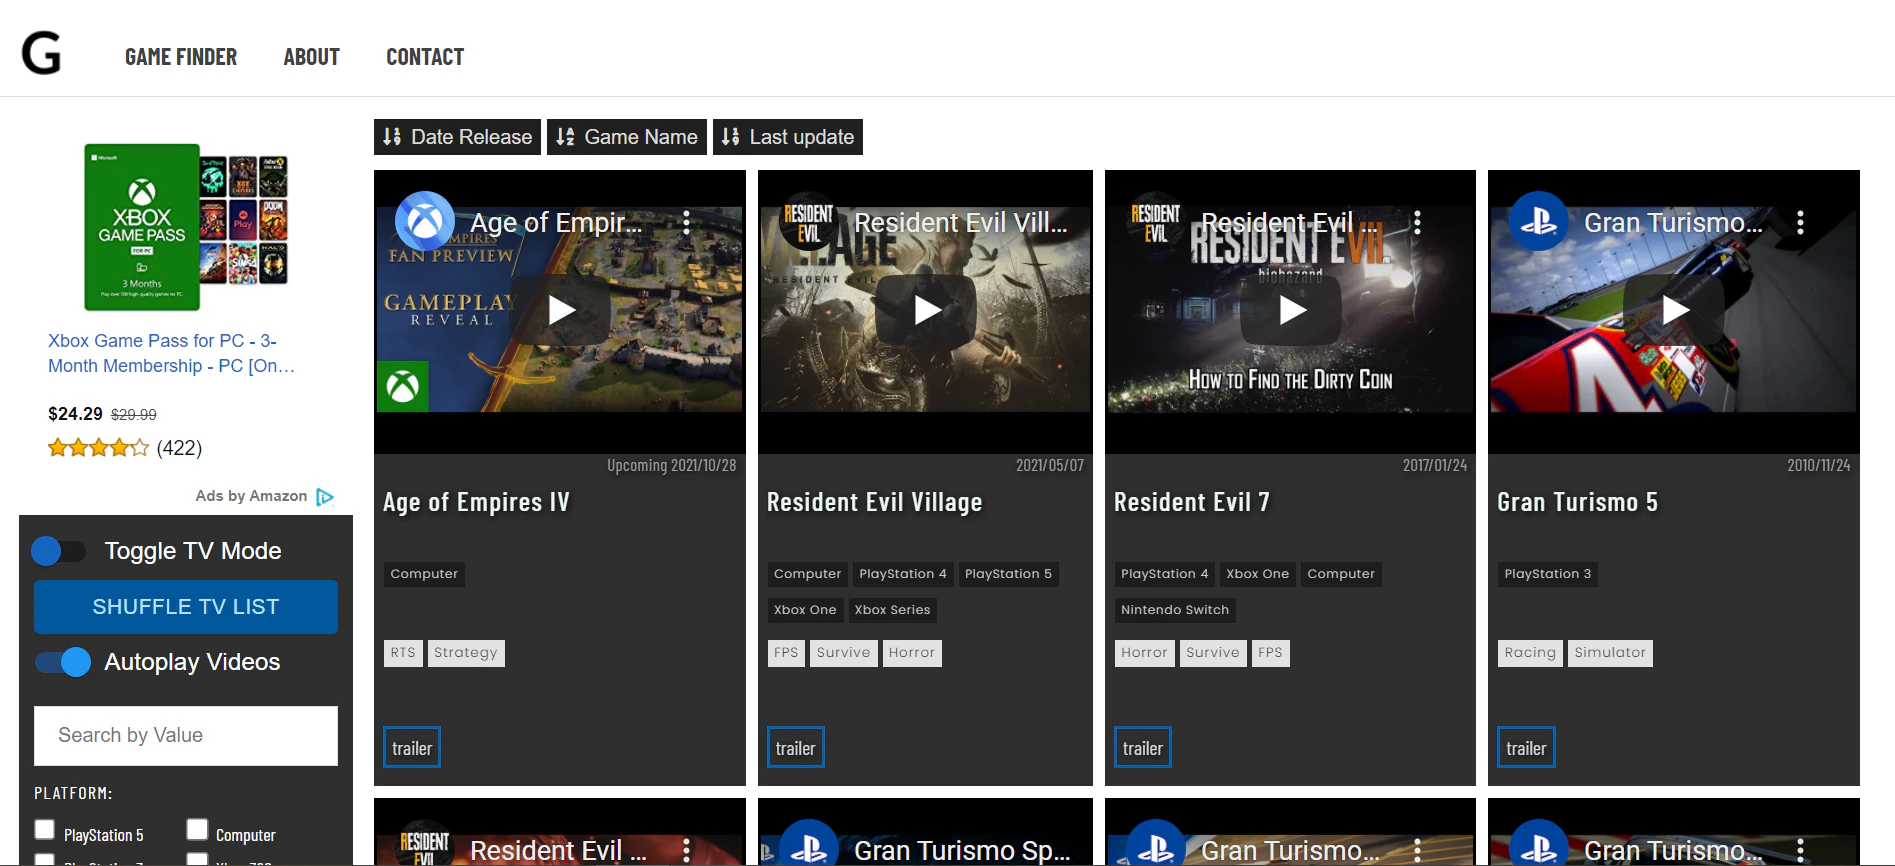Click PlayStation channel avatar on Gran Turismo 5 video
The image size is (1895, 866).
1538,221
